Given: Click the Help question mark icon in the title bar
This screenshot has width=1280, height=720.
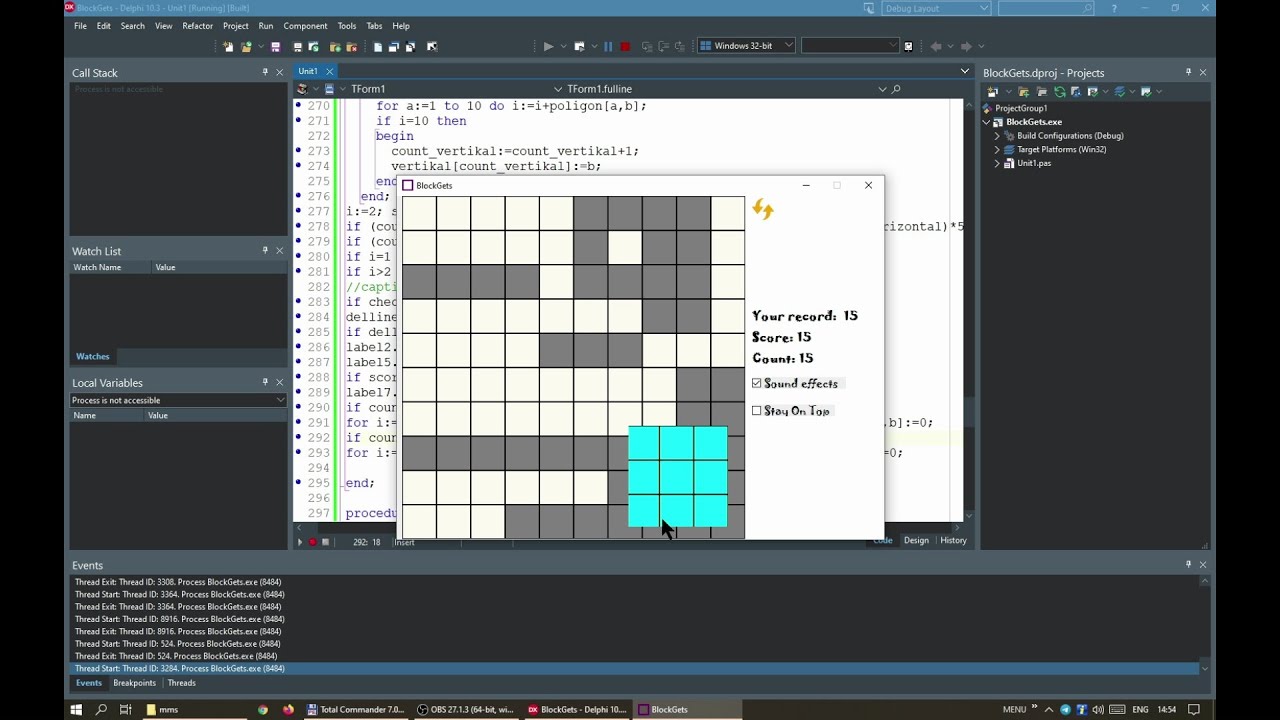Looking at the screenshot, I should pyautogui.click(x=1114, y=9).
